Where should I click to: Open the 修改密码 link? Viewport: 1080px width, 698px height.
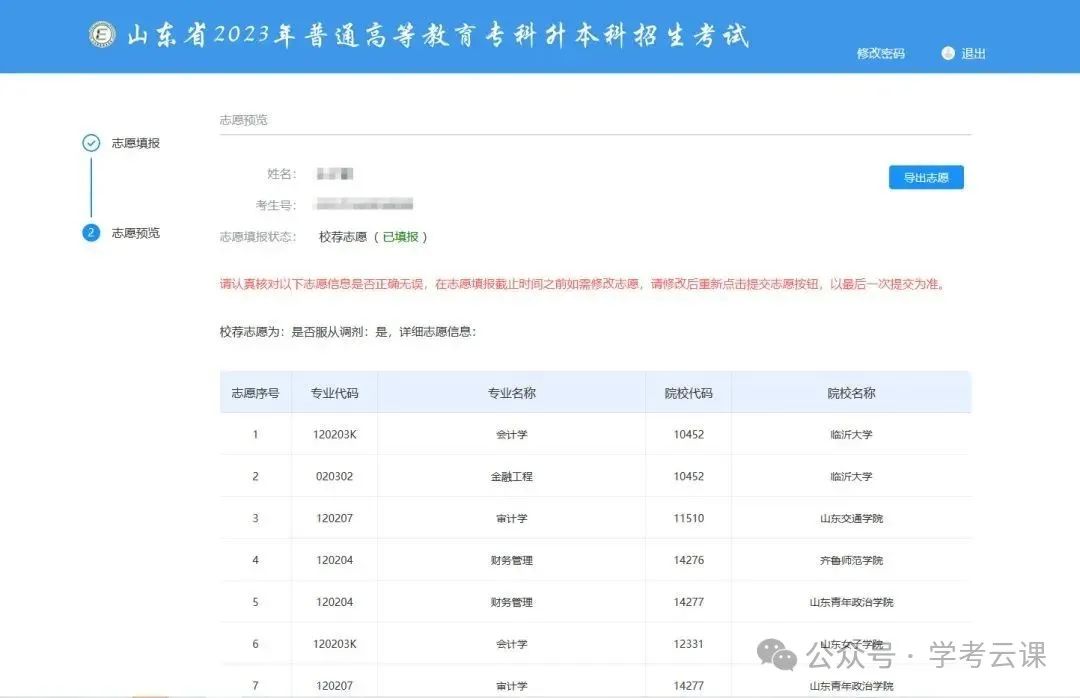click(880, 54)
